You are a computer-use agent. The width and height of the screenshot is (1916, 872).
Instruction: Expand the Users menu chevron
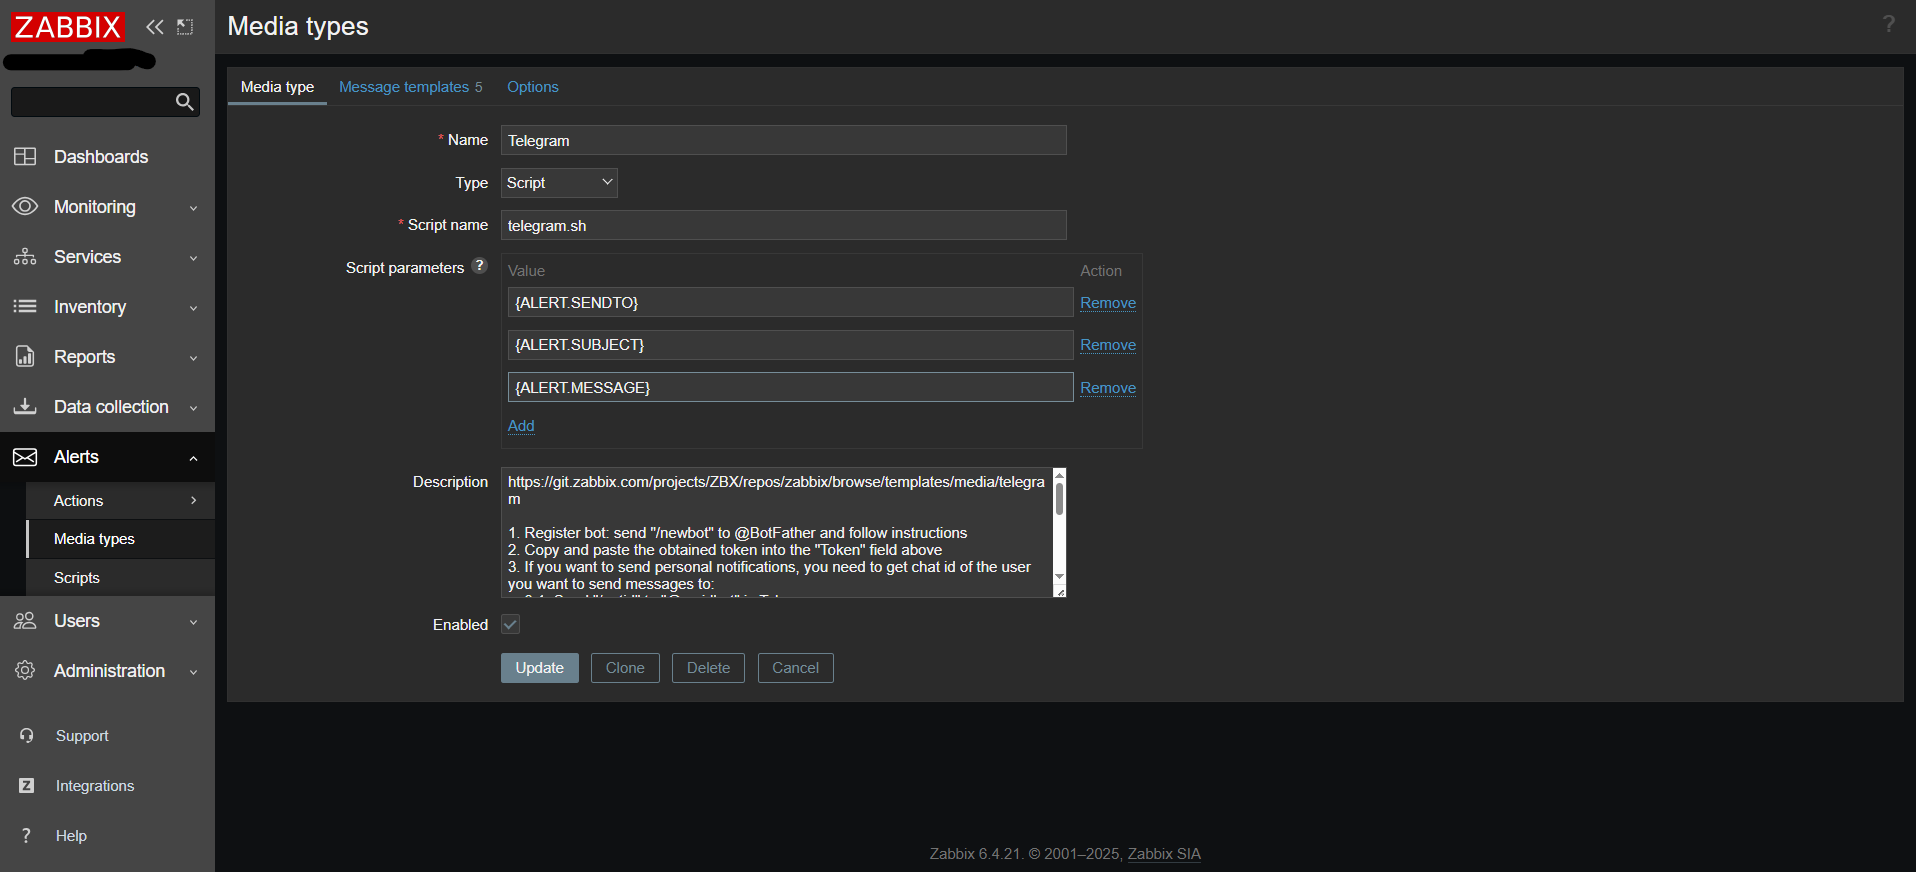(194, 622)
